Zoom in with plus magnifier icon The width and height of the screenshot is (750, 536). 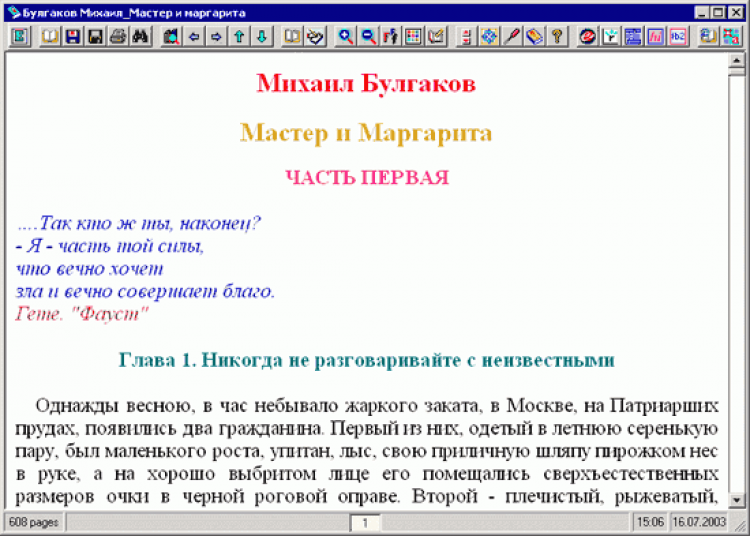tap(345, 36)
